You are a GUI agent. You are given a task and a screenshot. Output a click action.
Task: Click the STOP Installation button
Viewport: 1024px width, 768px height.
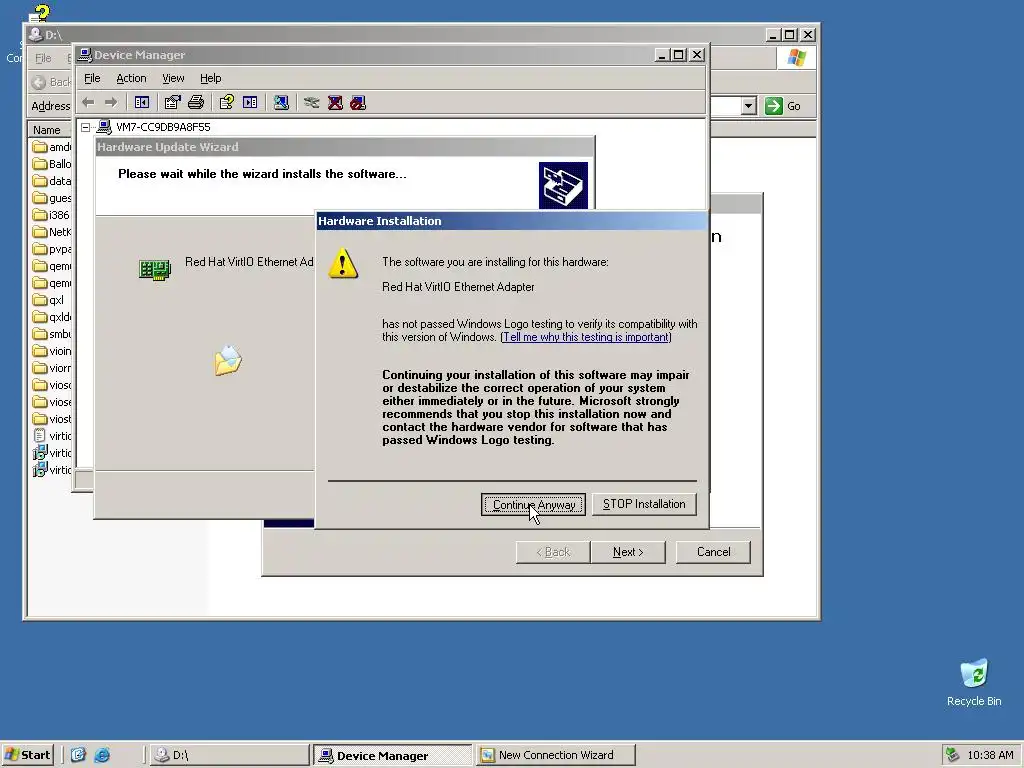pyautogui.click(x=644, y=504)
